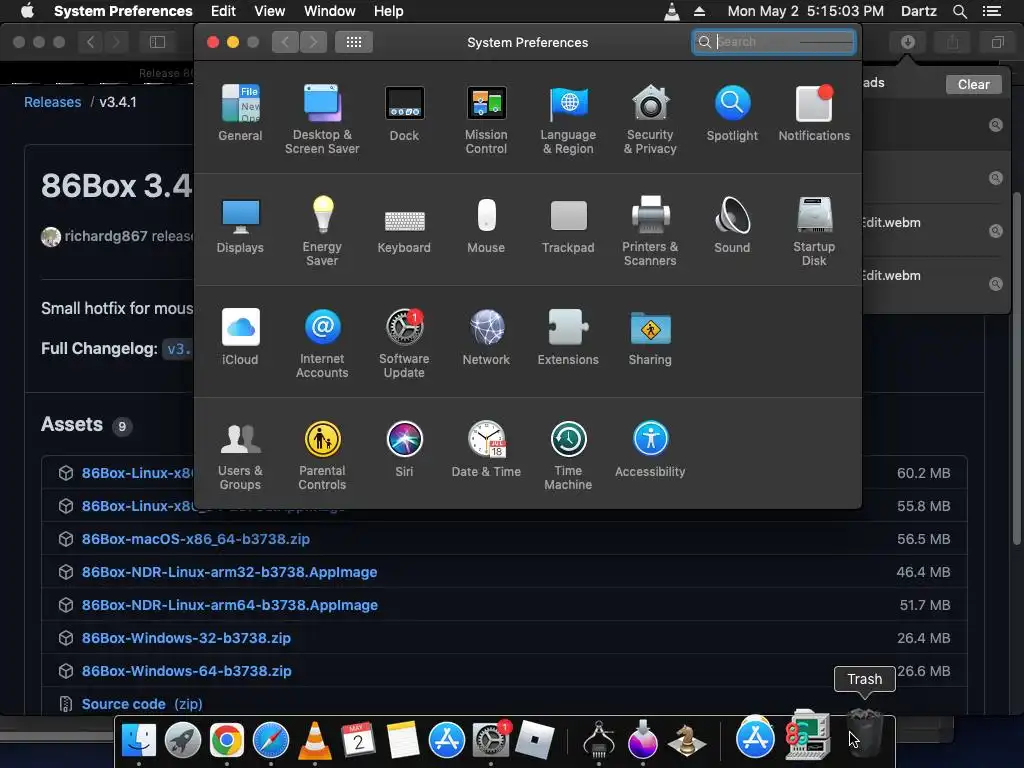The image size is (1024, 768).
Task: Open Google Chrome from the Dock
Action: click(x=227, y=740)
